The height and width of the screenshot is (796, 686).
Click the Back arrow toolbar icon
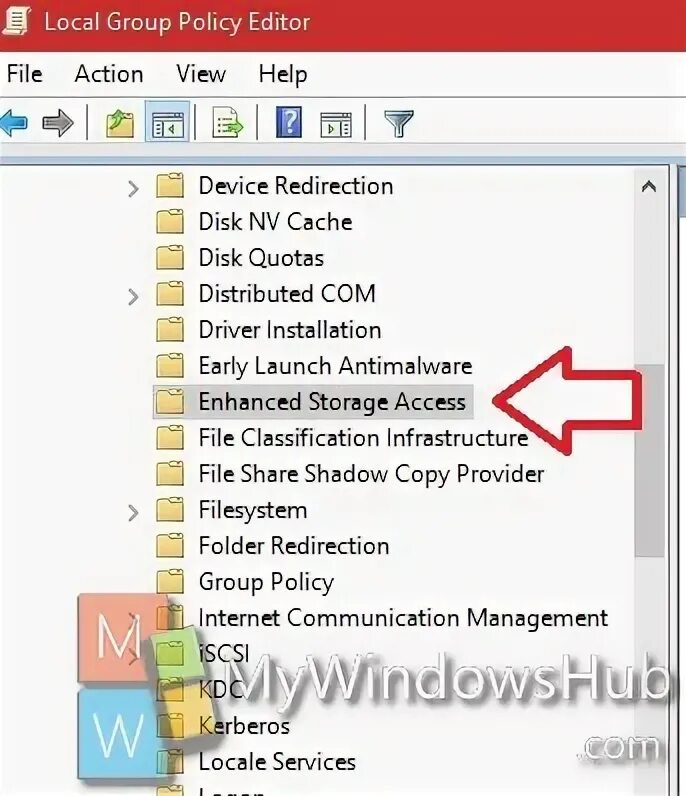pos(14,123)
